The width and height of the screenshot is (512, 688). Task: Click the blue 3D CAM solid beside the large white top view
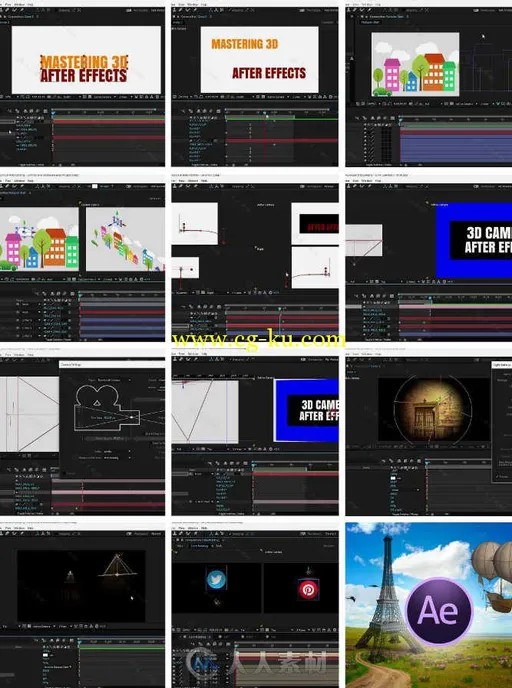coord(306,410)
